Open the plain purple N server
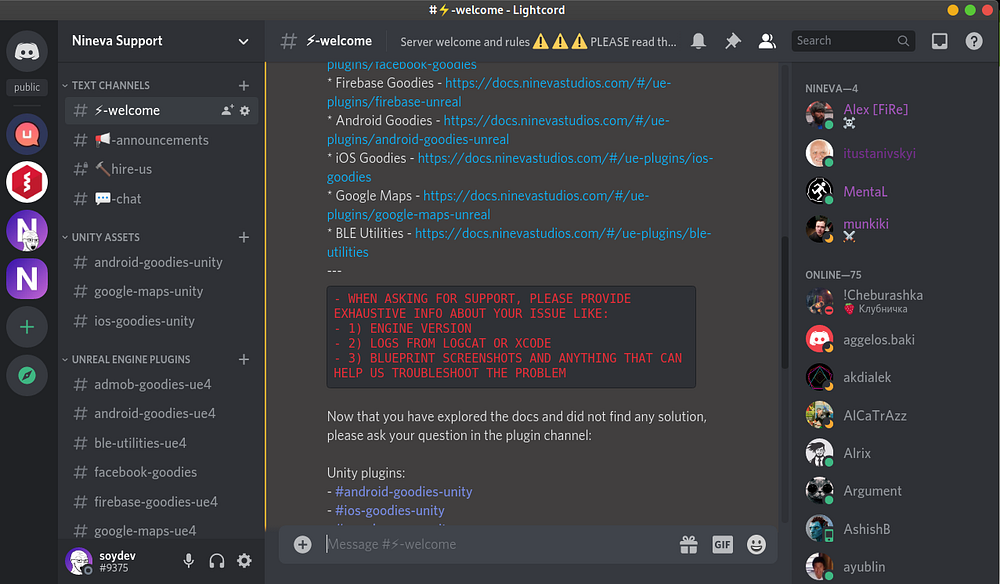 point(27,279)
